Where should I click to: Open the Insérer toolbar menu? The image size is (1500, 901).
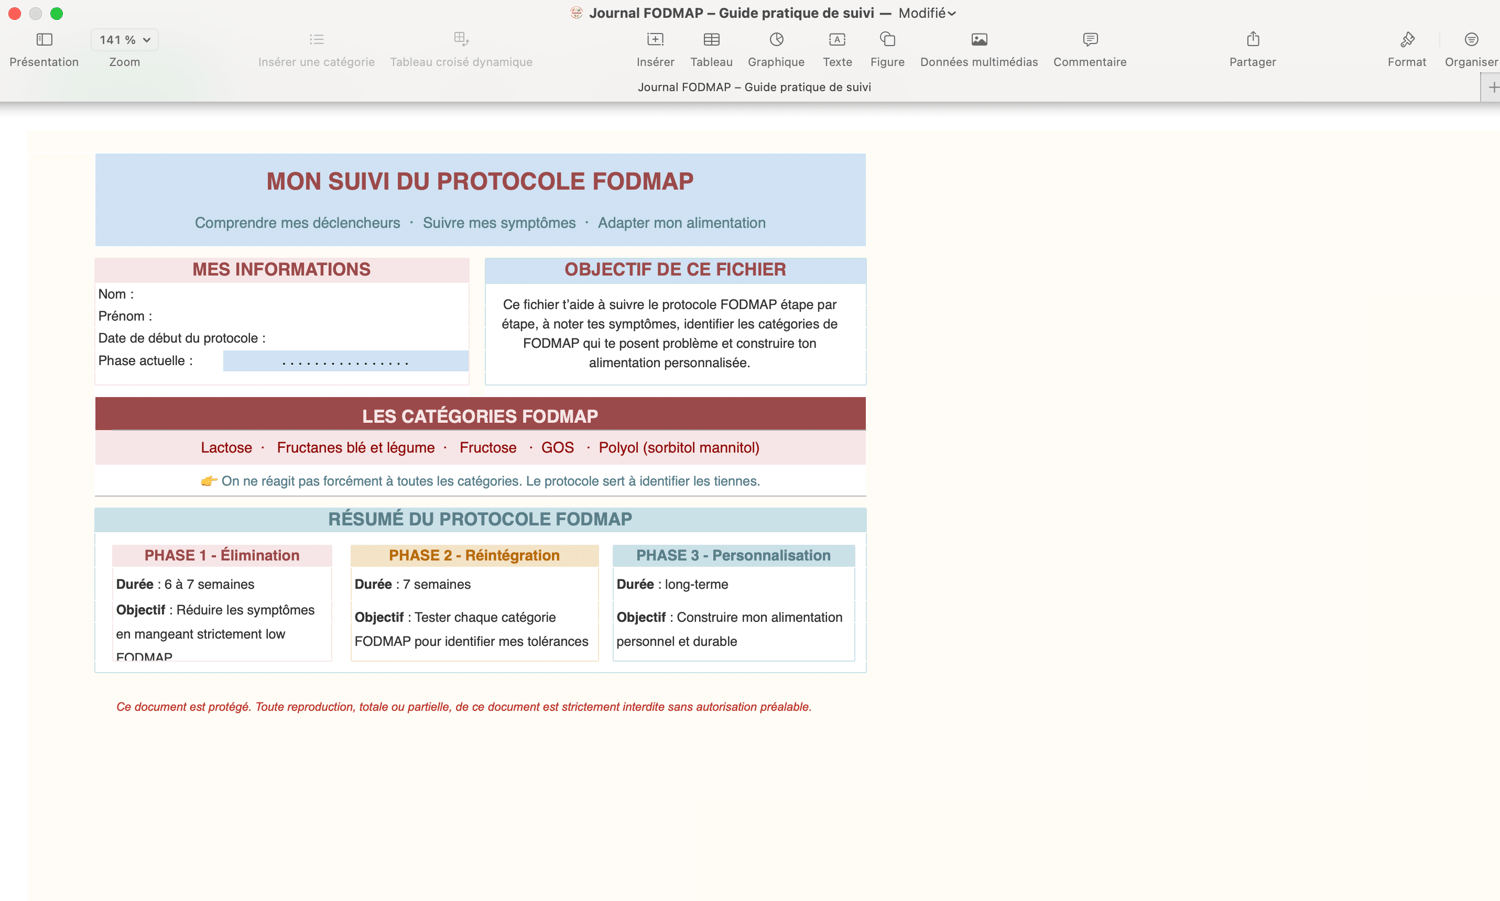[x=655, y=40]
